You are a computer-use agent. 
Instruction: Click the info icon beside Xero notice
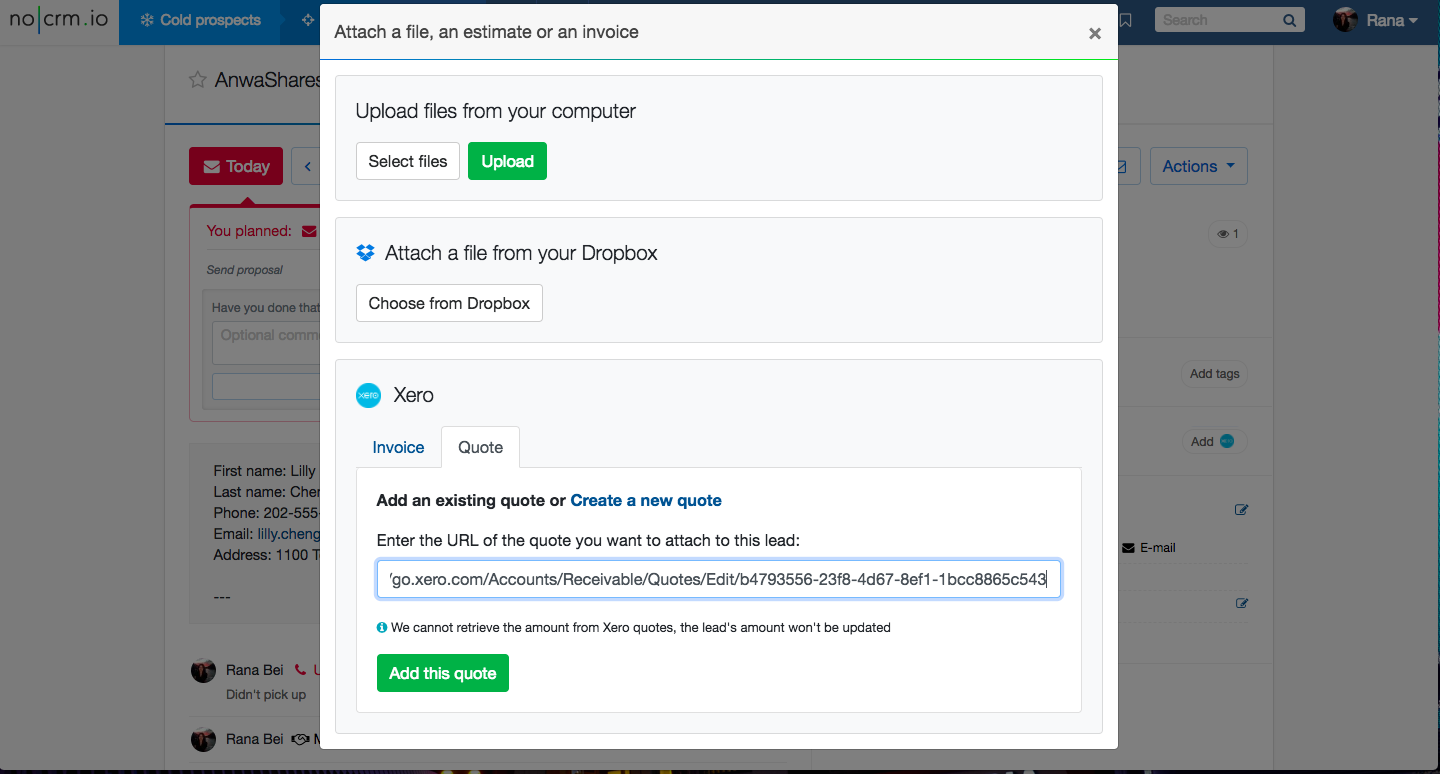[382, 628]
